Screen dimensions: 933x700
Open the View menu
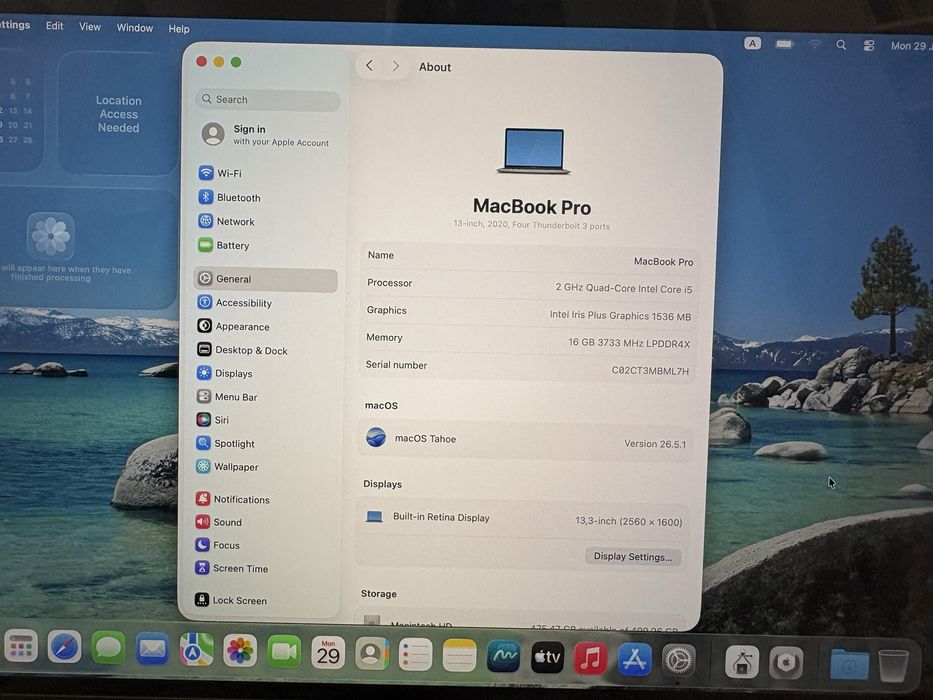(x=90, y=27)
